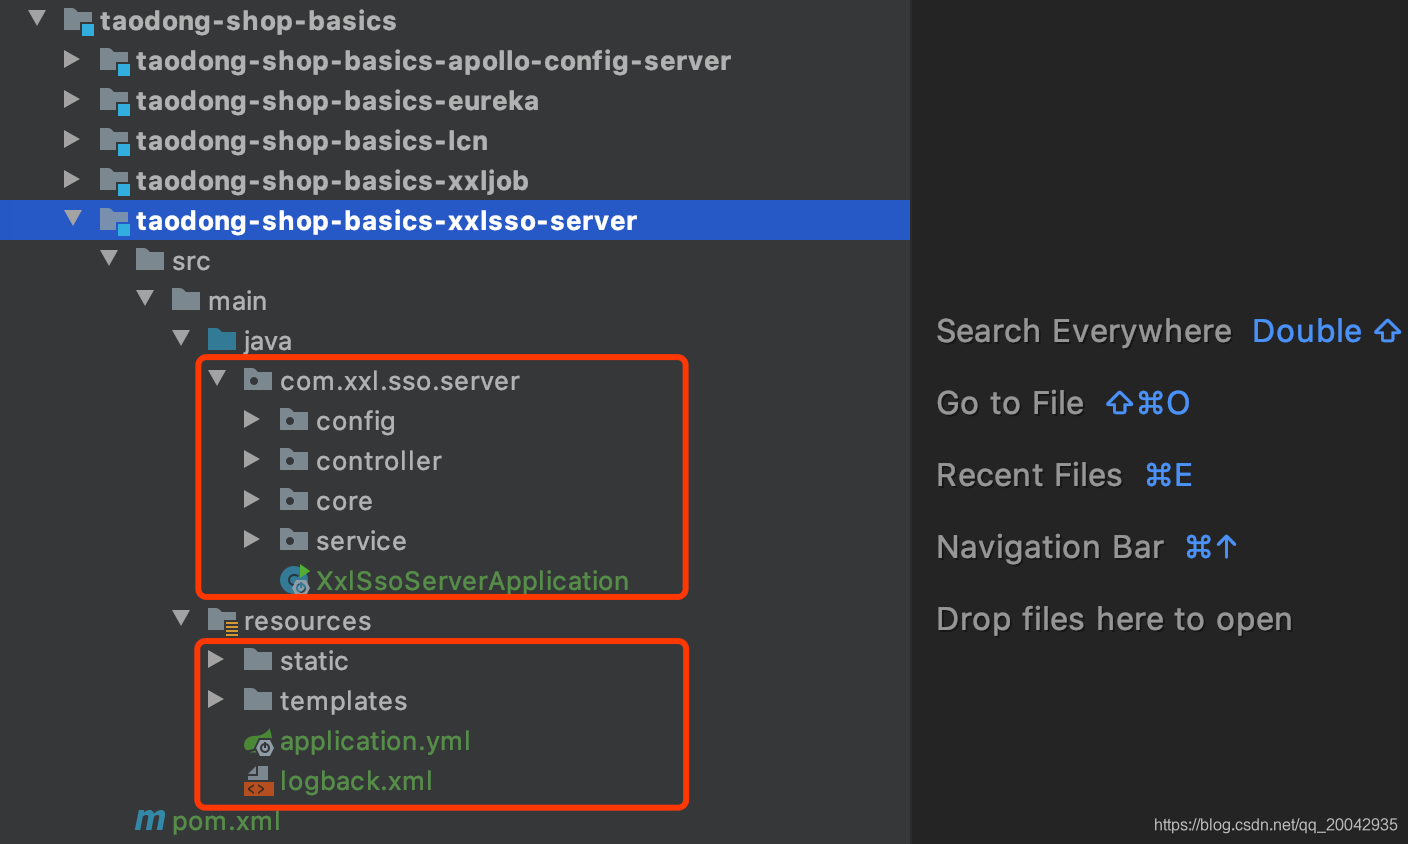
Task: Click the config package icon
Action: coord(294,420)
